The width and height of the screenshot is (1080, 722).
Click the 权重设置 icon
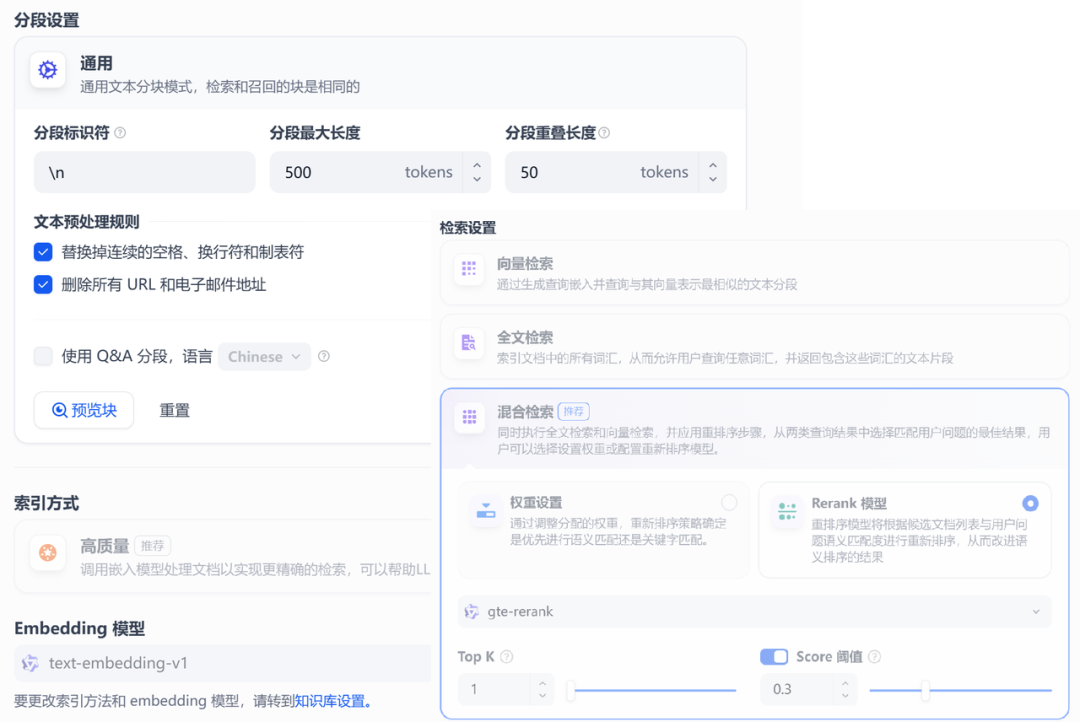486,511
